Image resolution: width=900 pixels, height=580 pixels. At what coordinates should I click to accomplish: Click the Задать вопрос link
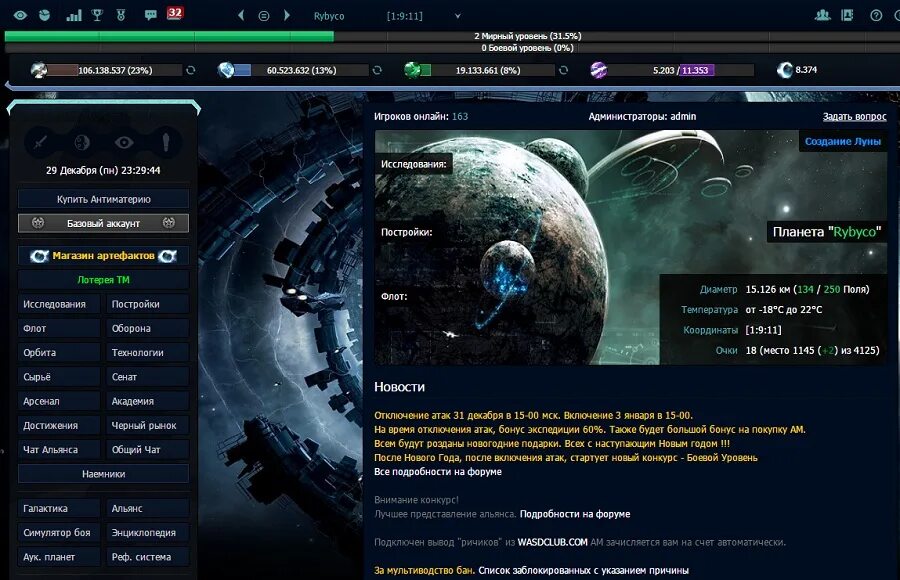click(x=855, y=117)
